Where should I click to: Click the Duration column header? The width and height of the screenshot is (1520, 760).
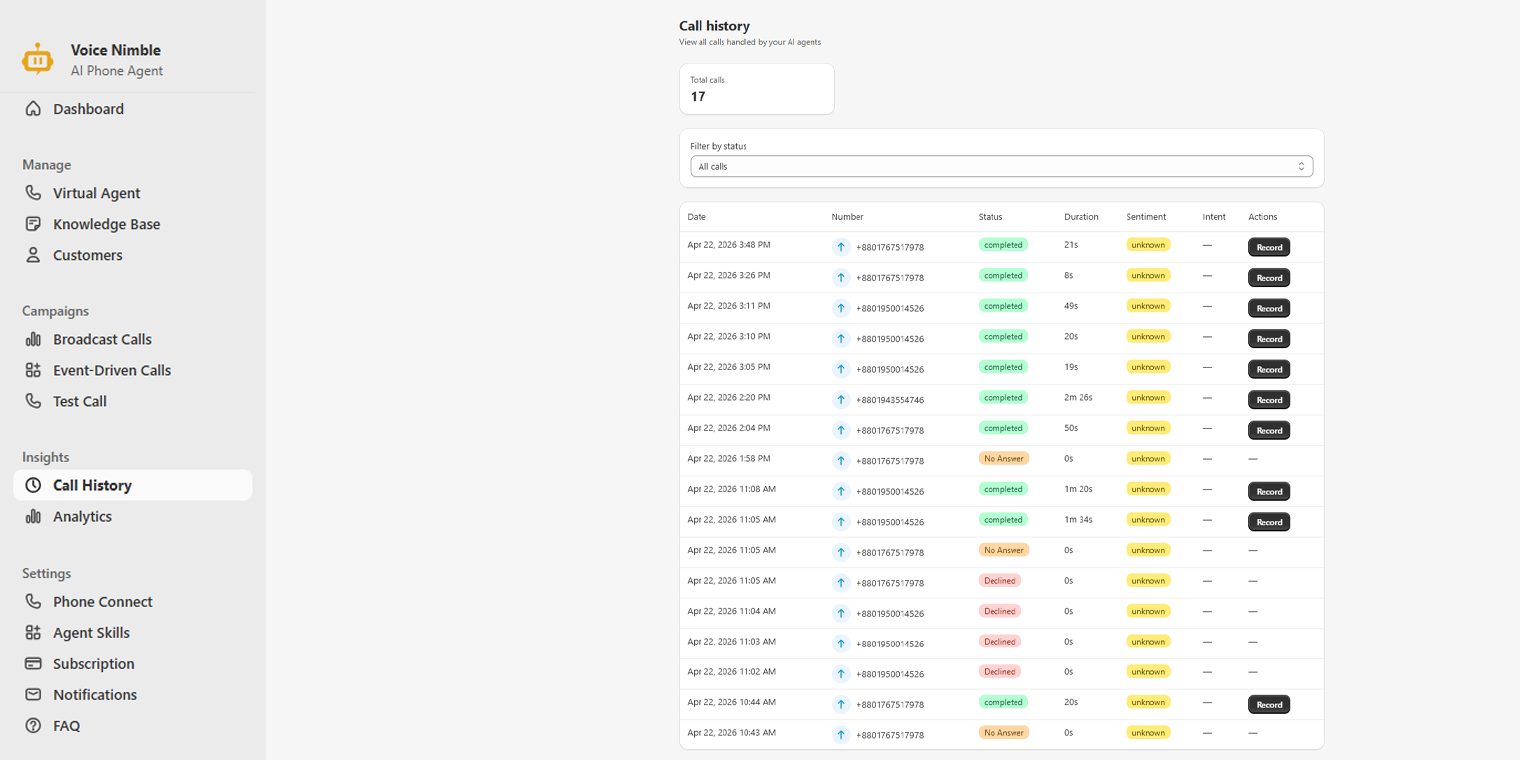1081,217
